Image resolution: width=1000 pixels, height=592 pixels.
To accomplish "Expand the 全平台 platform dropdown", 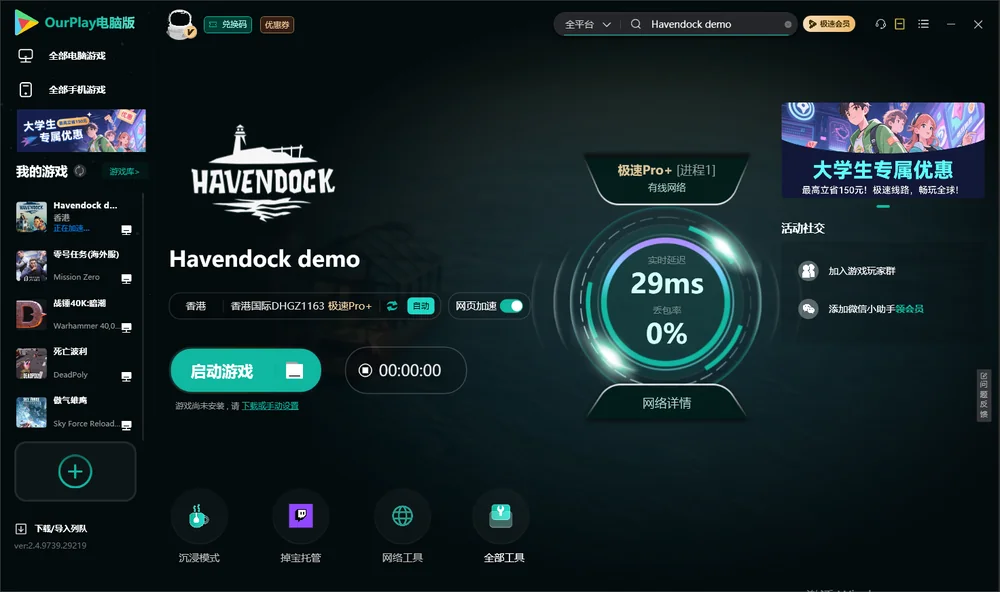I will click(x=587, y=24).
